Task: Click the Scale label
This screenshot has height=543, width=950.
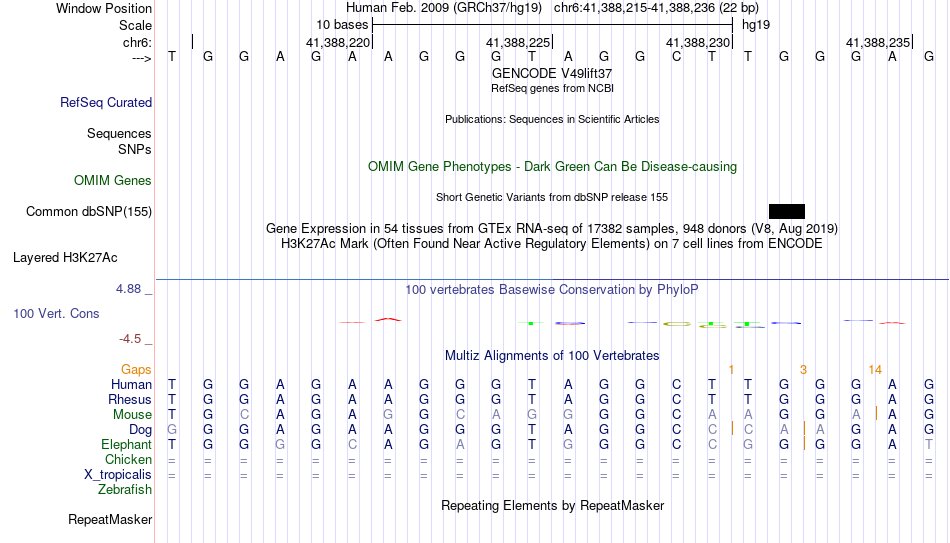Action: pos(135,25)
